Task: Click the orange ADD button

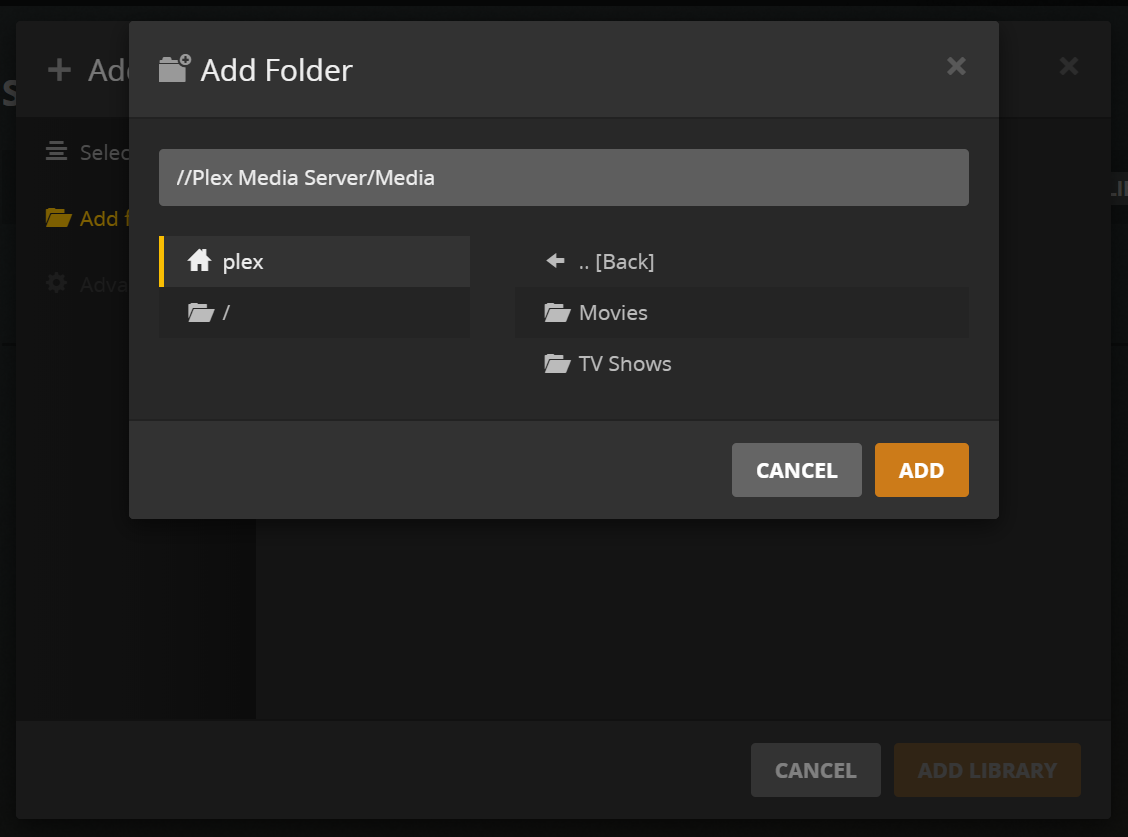Action: pyautogui.click(x=922, y=470)
